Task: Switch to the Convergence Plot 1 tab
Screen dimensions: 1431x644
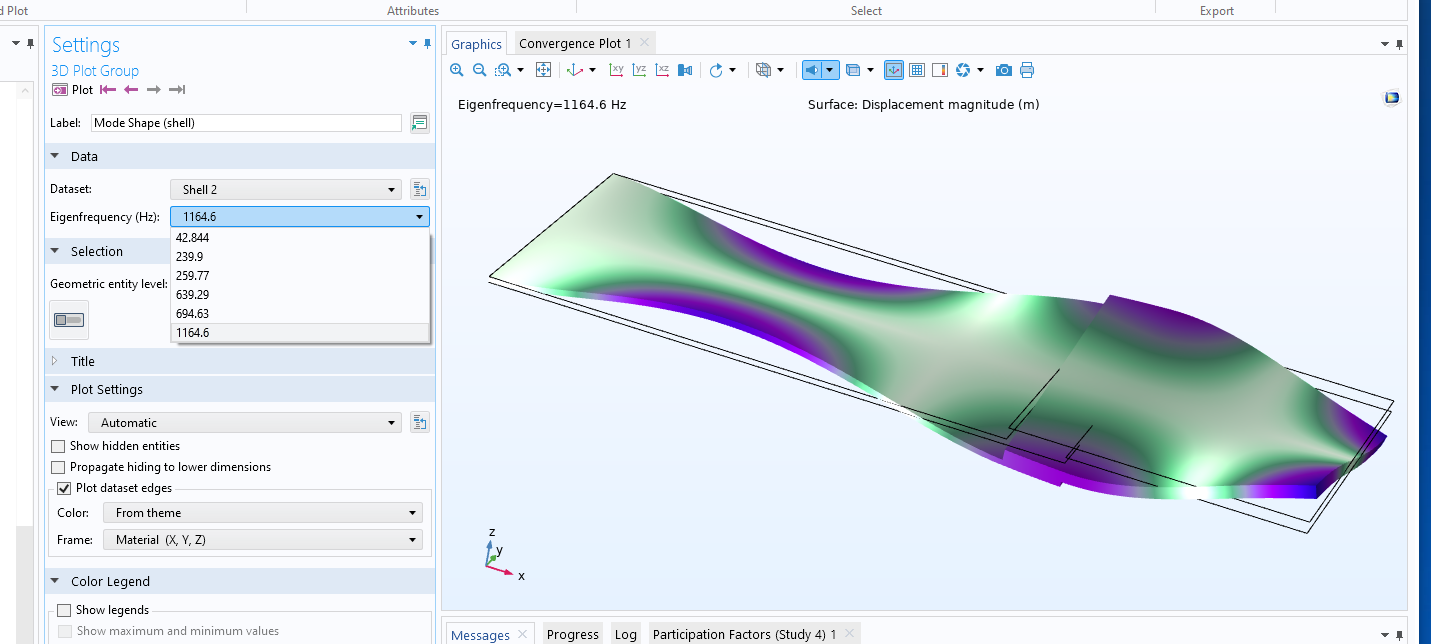Action: coord(575,43)
